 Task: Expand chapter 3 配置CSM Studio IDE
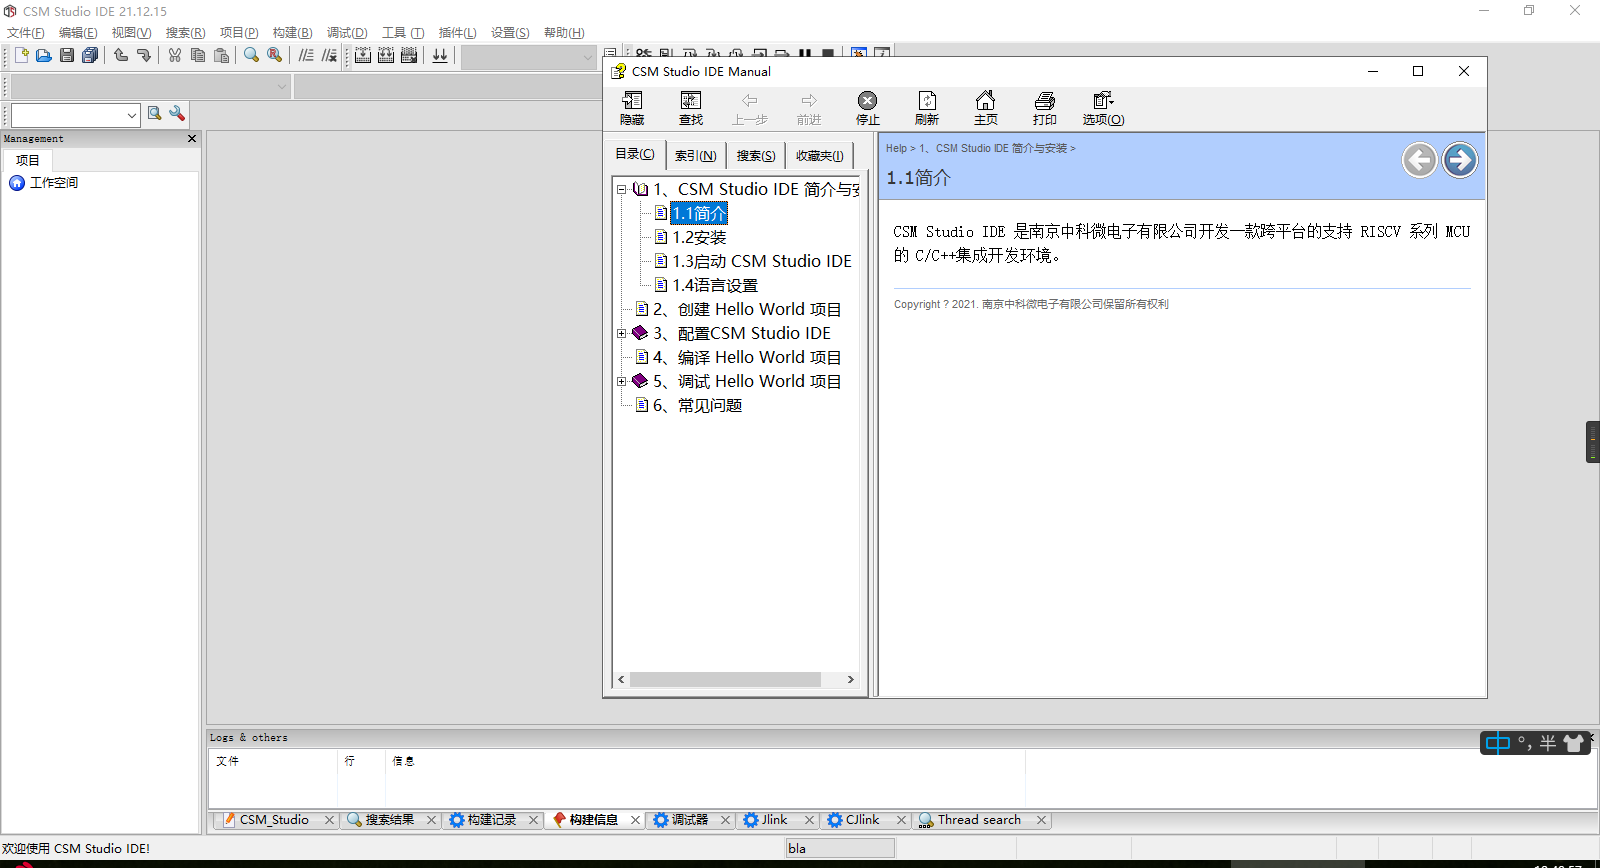pyautogui.click(x=621, y=333)
